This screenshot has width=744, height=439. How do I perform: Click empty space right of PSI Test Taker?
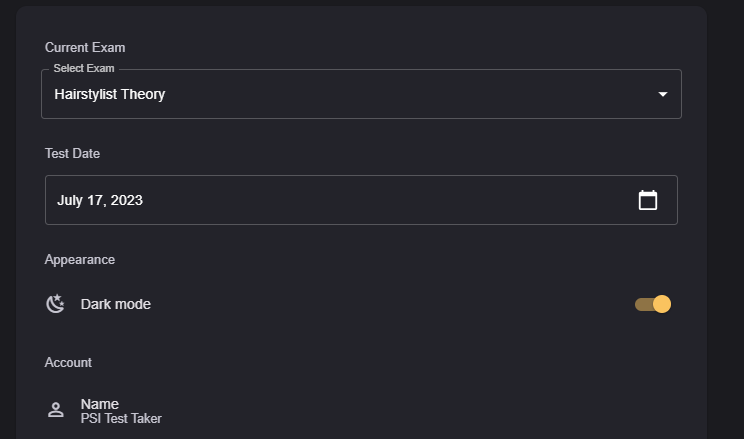[400, 412]
